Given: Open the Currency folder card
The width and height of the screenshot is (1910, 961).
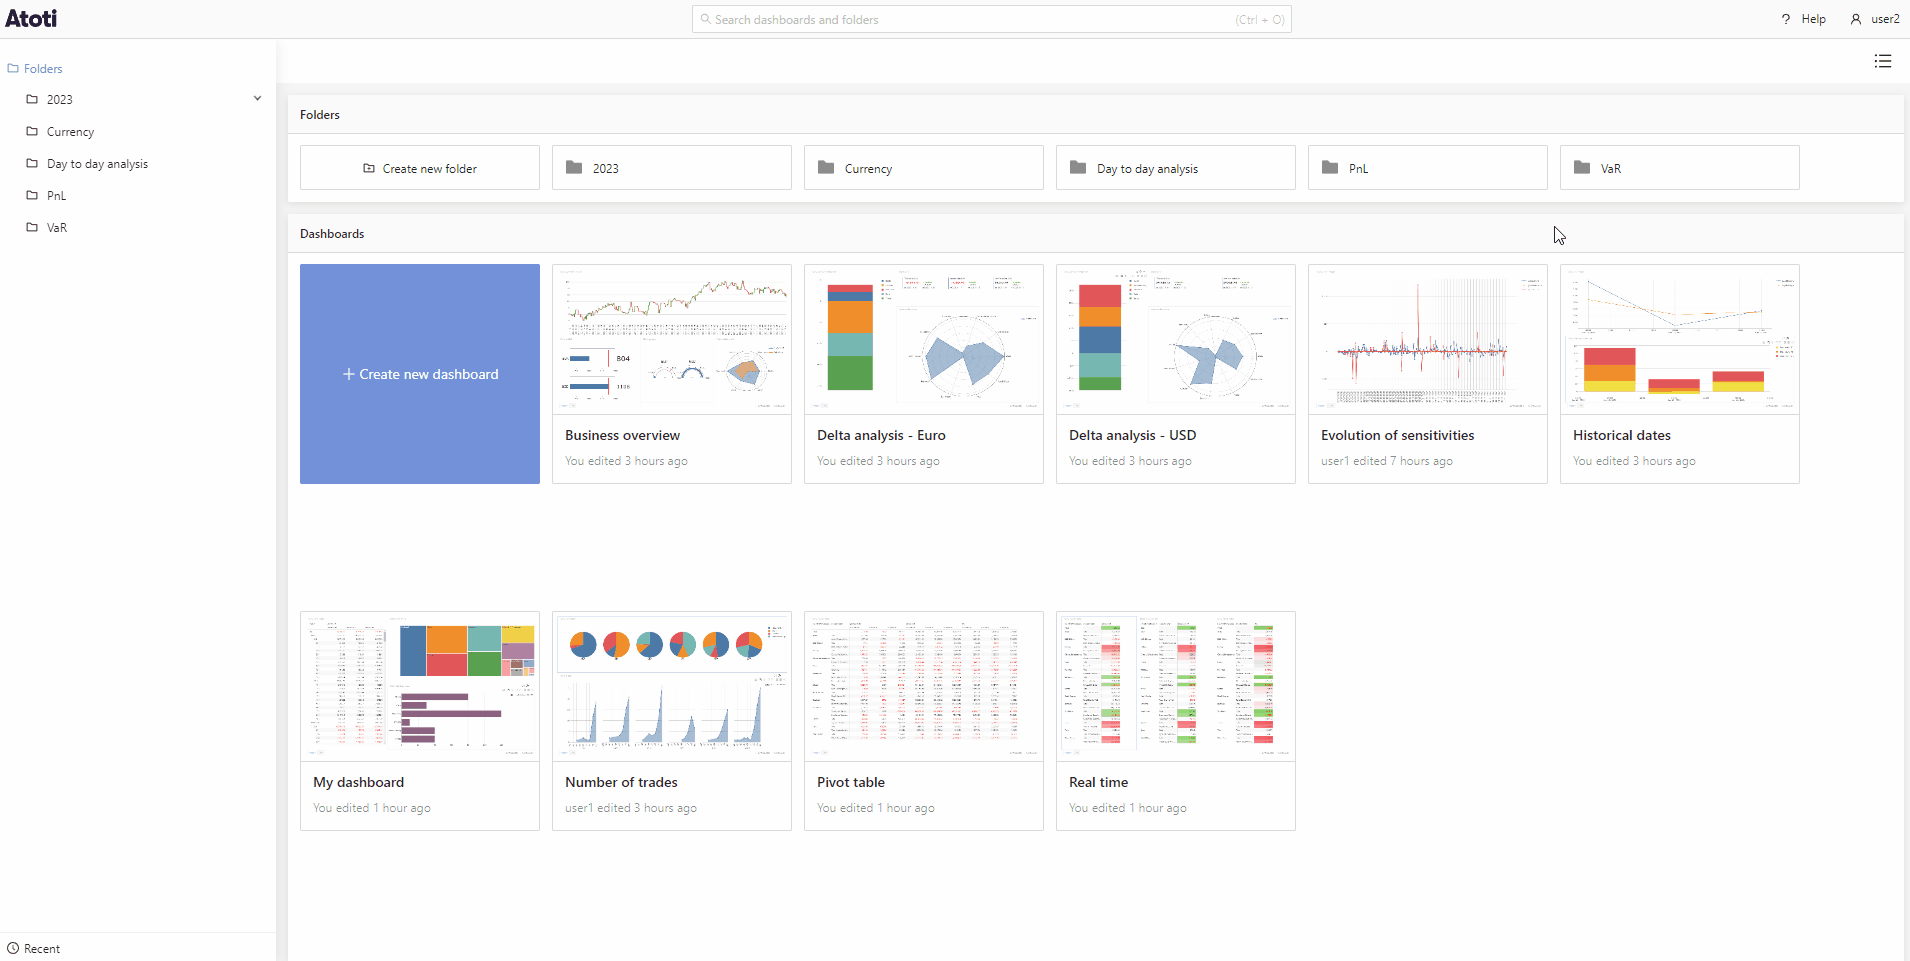Looking at the screenshot, I should [x=924, y=168].
